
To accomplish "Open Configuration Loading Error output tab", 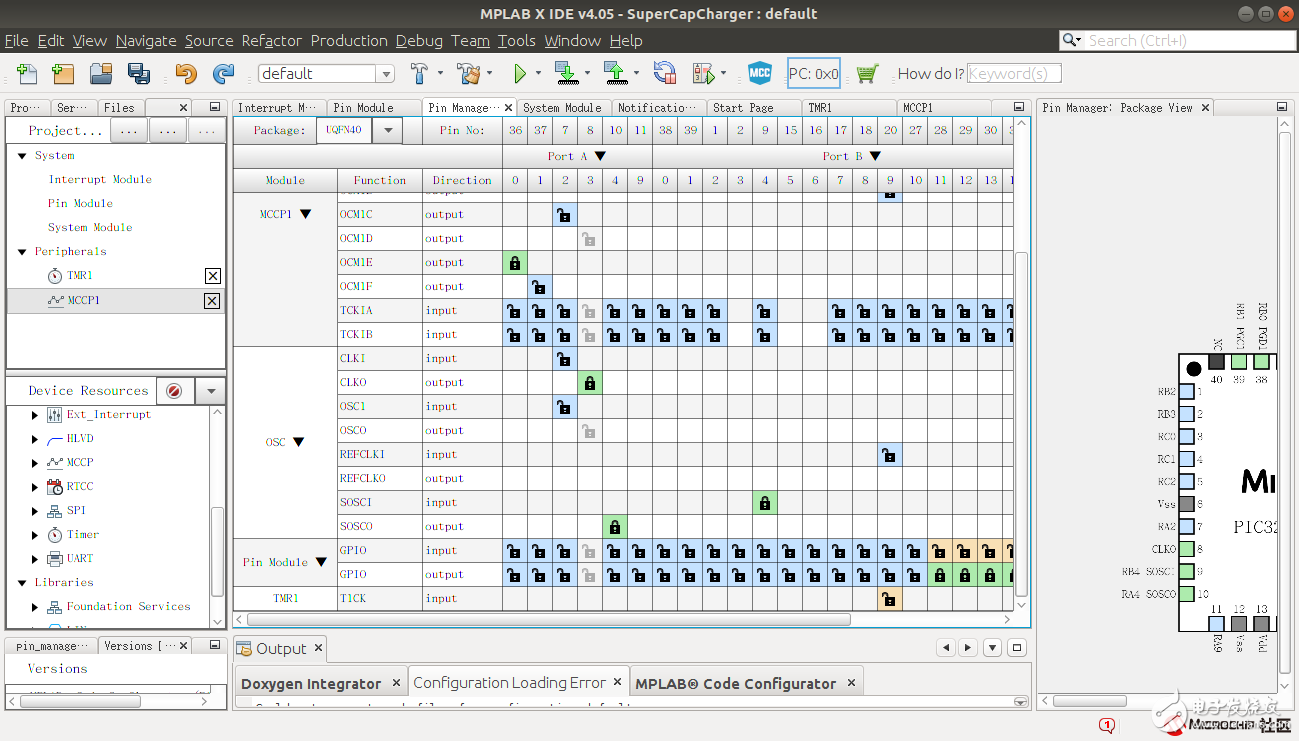I will pos(509,683).
